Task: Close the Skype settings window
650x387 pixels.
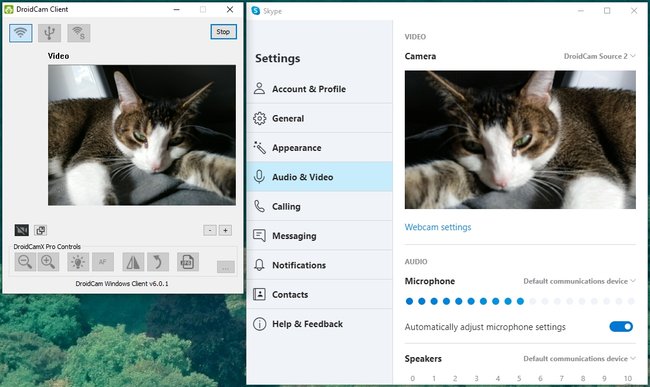Action: point(634,11)
